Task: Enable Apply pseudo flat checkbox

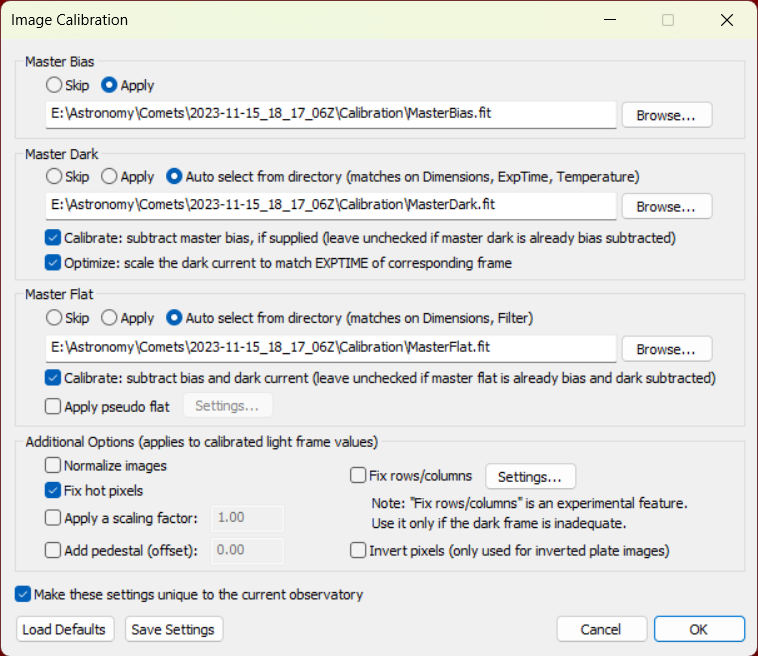Action: (53, 406)
